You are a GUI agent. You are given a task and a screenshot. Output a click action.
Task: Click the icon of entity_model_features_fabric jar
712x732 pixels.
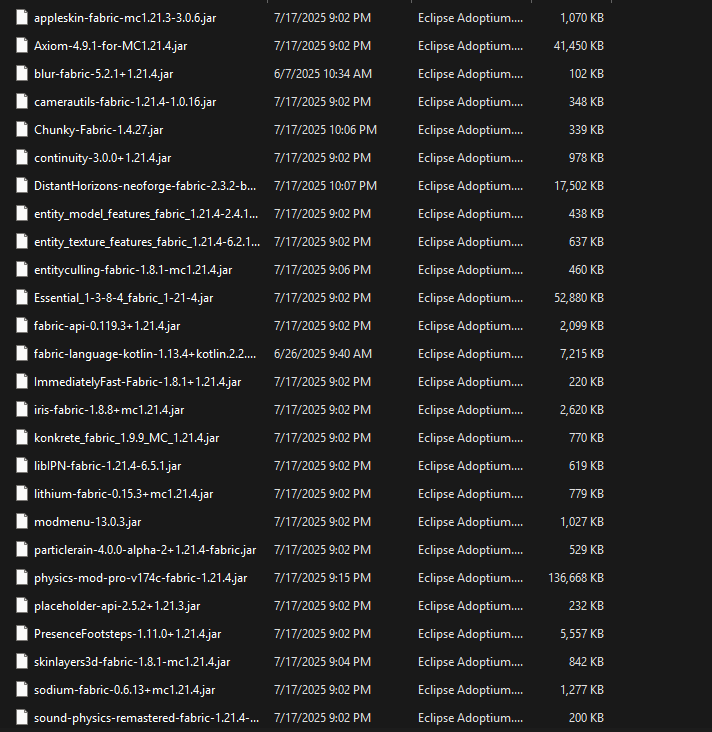(21, 214)
